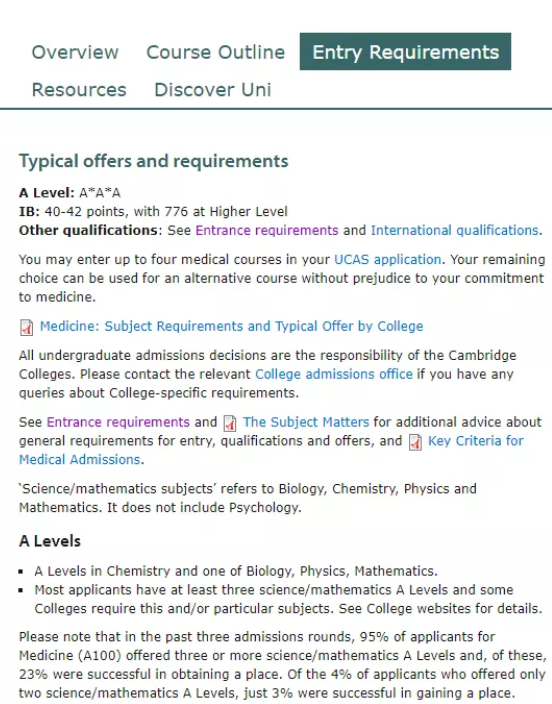The height and width of the screenshot is (704, 552).
Task: Open the Overview tab
Action: (75, 52)
